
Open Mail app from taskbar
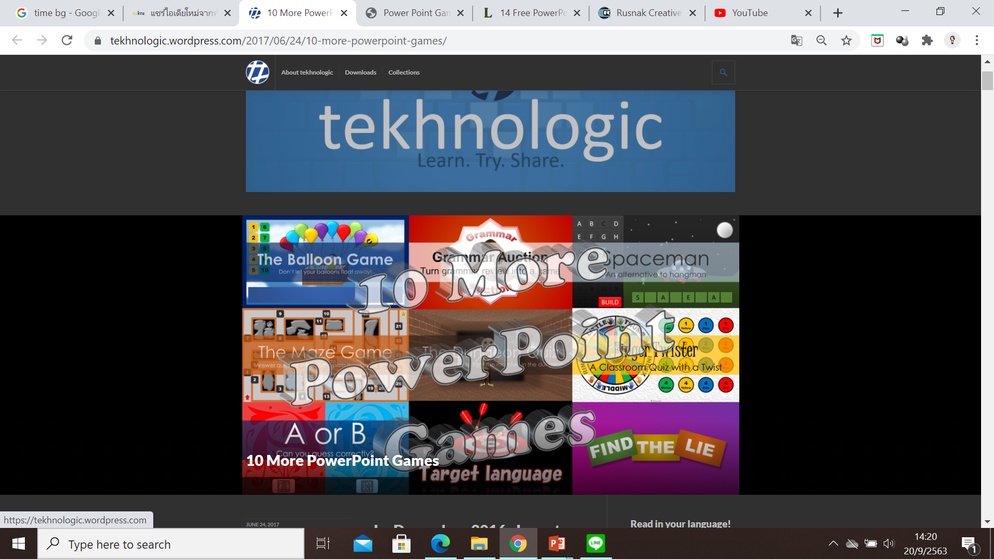363,543
